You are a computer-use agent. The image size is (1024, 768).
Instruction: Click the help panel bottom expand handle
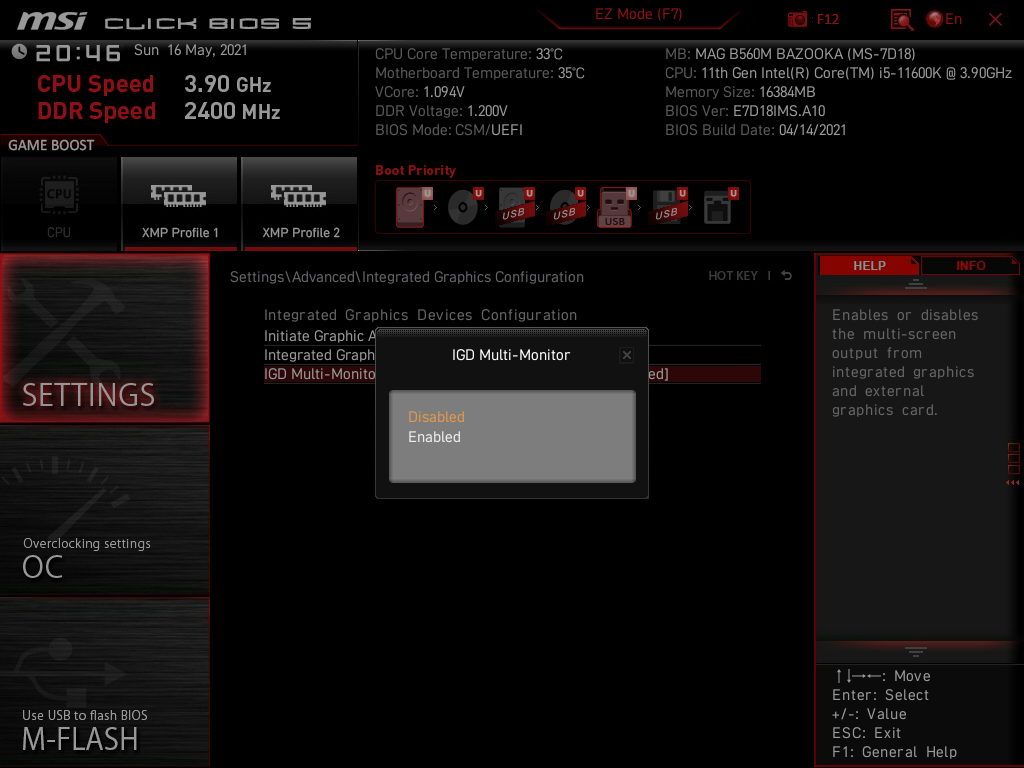[916, 652]
